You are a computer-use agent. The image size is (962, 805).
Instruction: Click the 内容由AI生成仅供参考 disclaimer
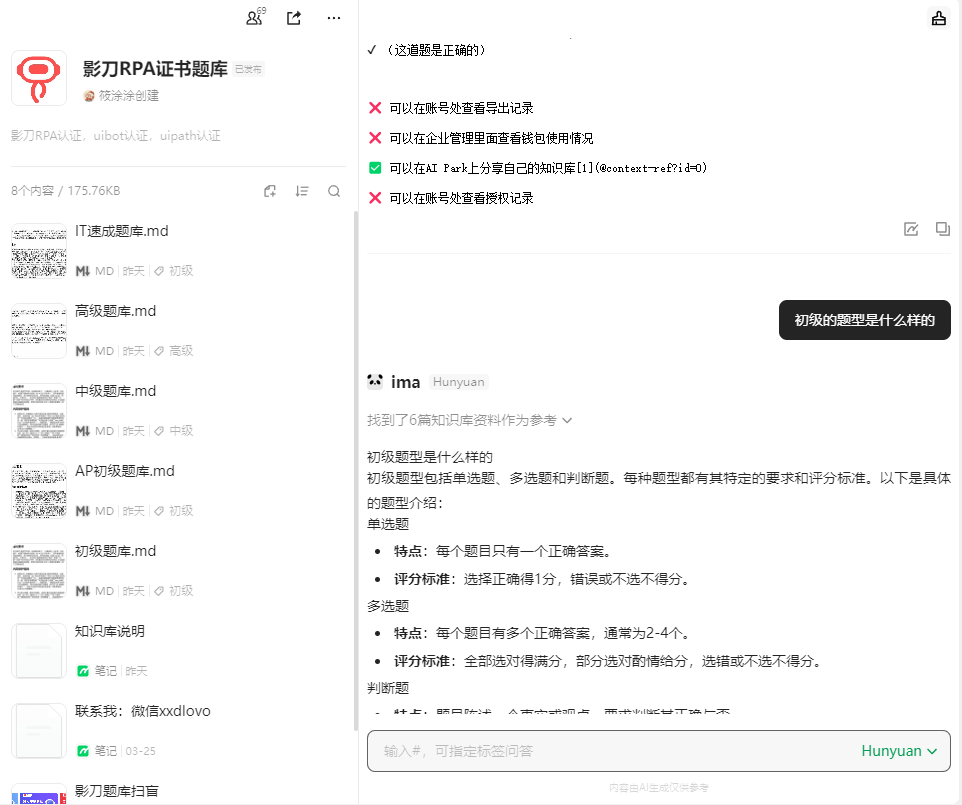659,787
